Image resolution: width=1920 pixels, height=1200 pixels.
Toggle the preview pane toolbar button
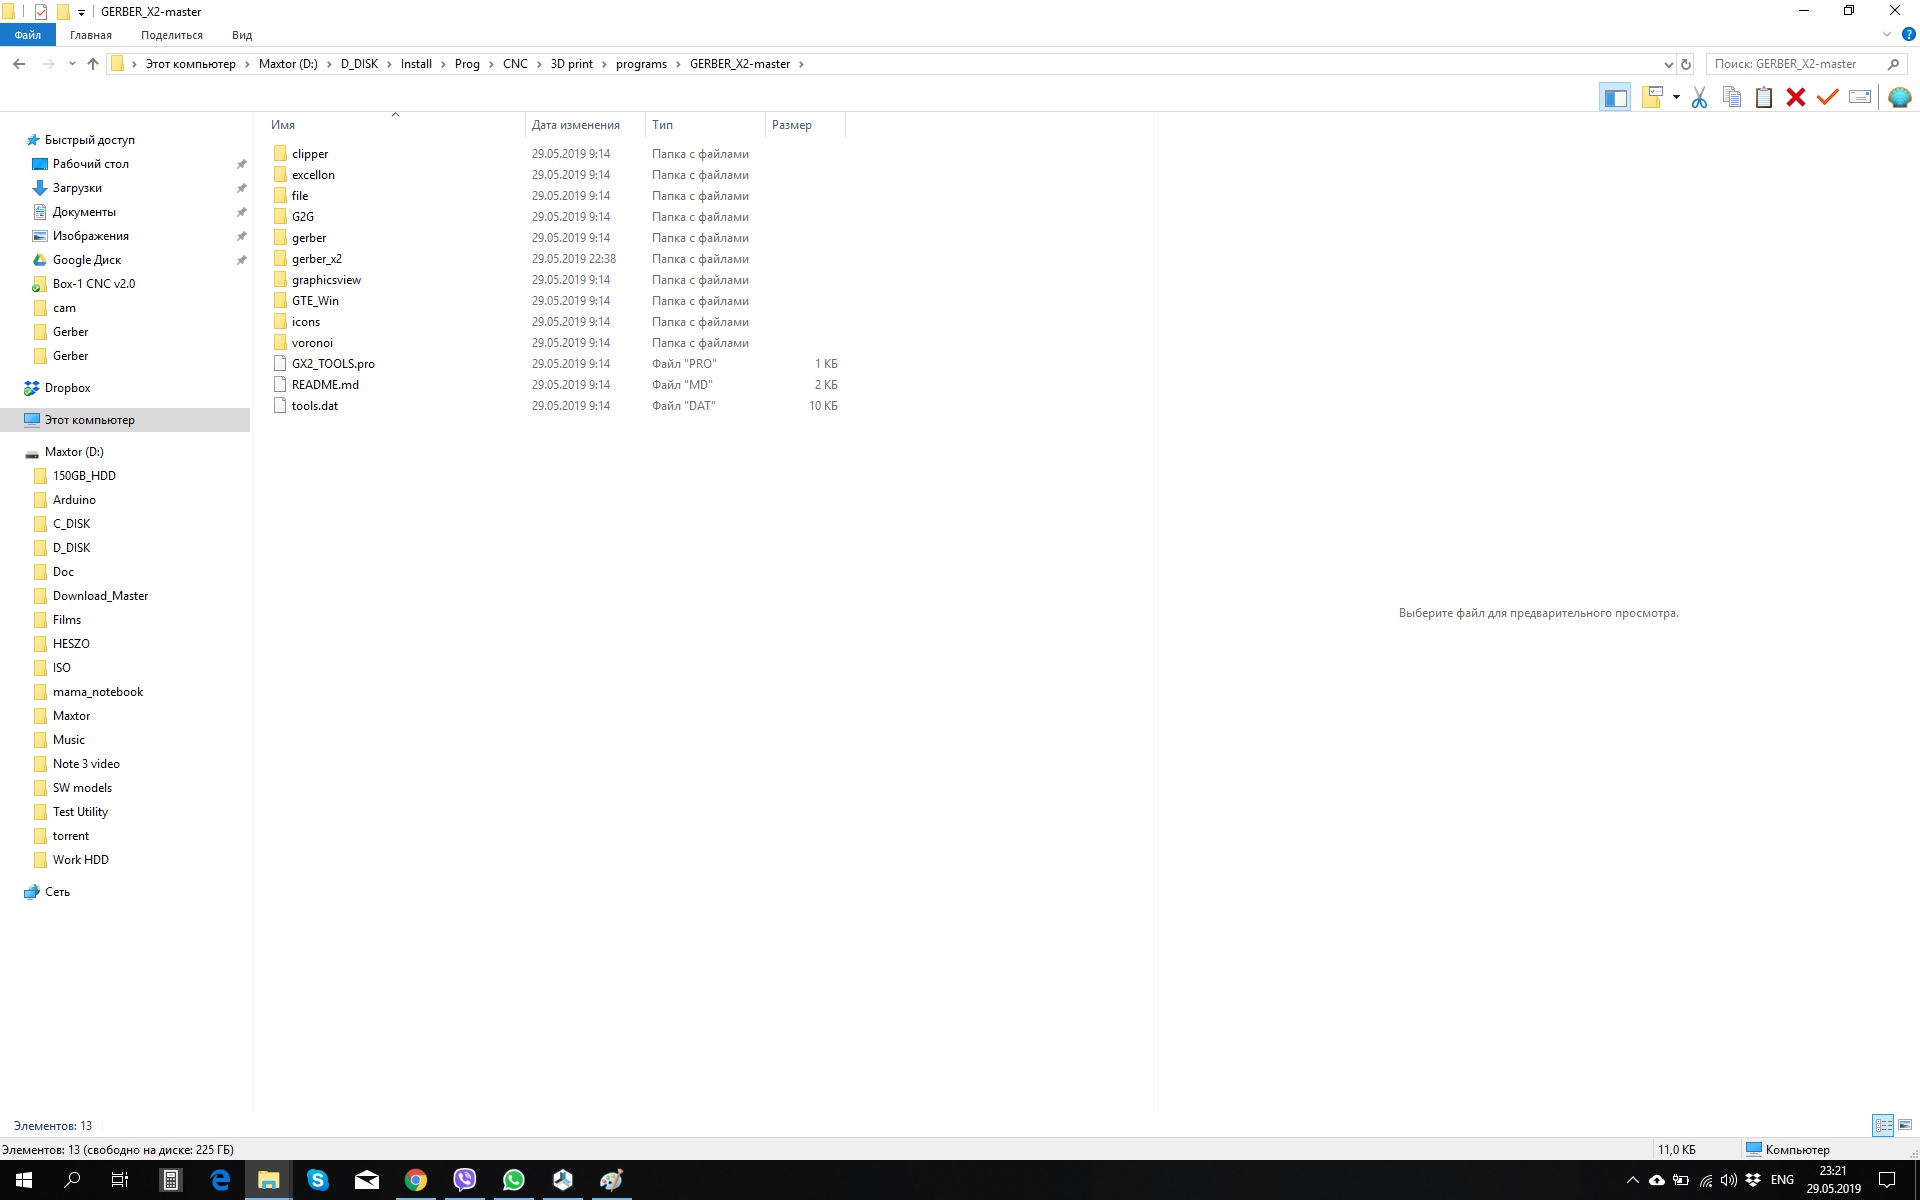pyautogui.click(x=1615, y=97)
